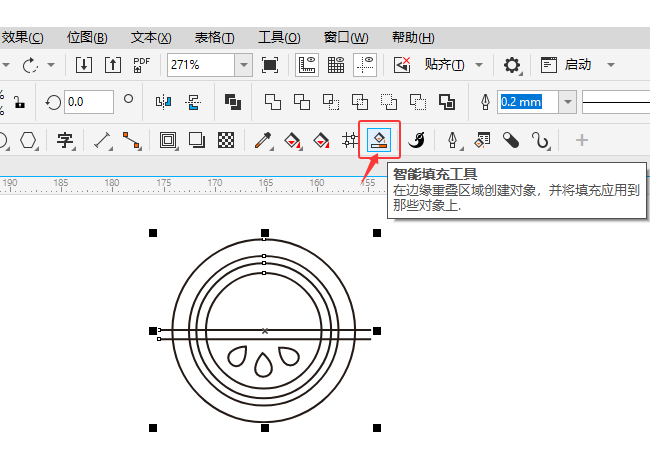Click the rotation angle field 0.0
Image resolution: width=650 pixels, height=470 pixels.
(89, 102)
